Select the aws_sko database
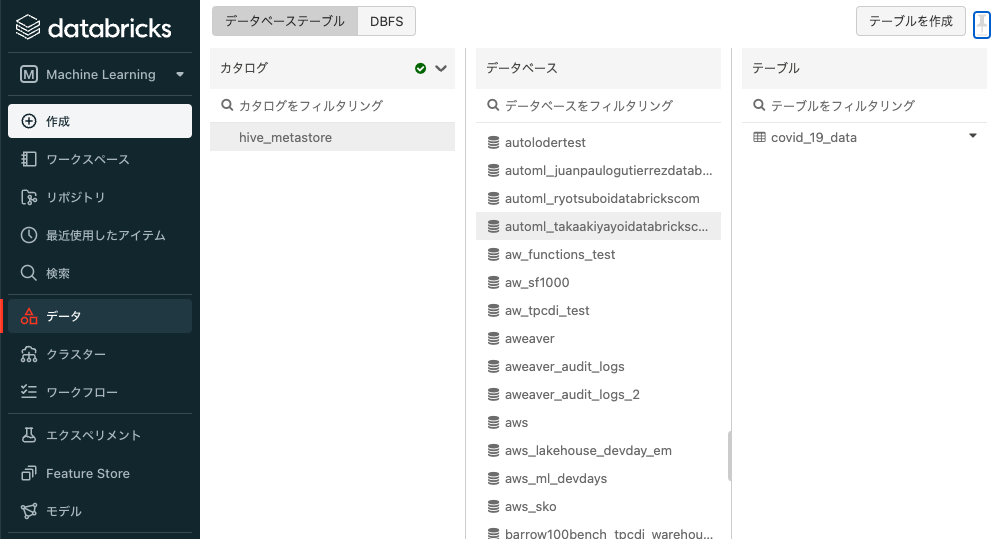This screenshot has width=994, height=539. pos(598,506)
